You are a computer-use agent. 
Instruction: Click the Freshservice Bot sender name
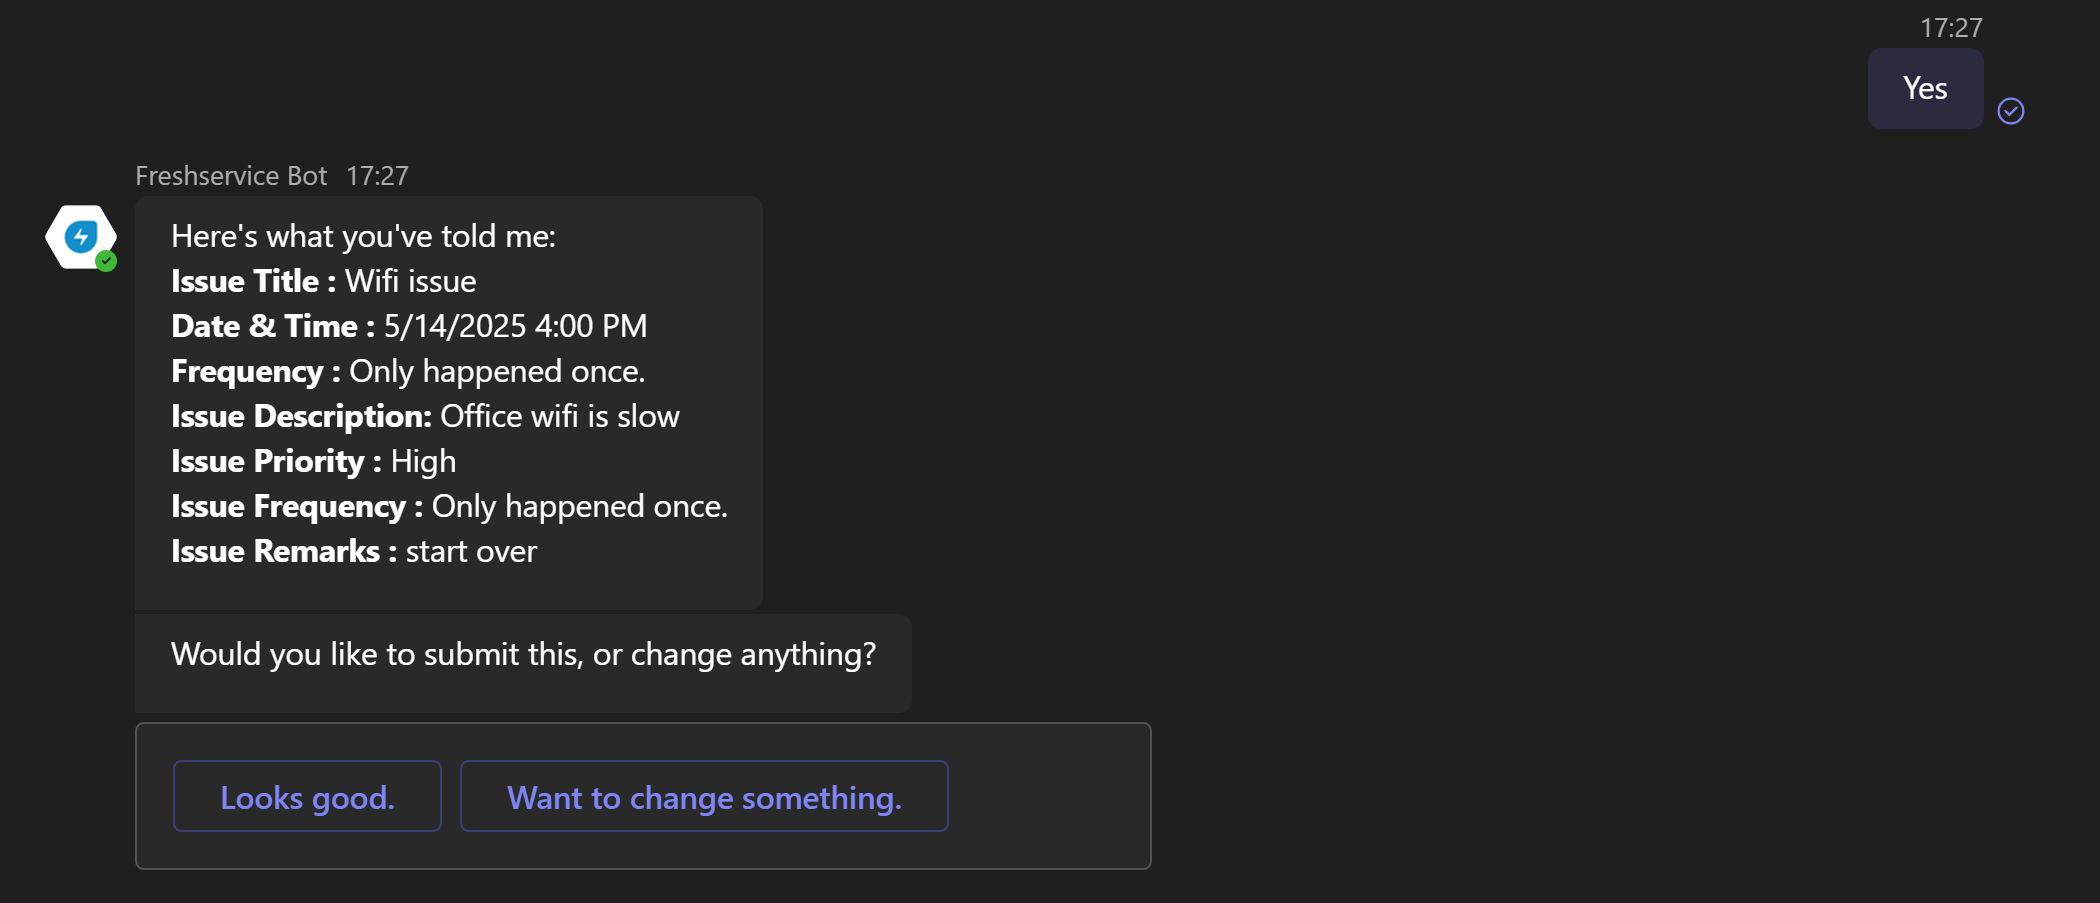coord(231,176)
